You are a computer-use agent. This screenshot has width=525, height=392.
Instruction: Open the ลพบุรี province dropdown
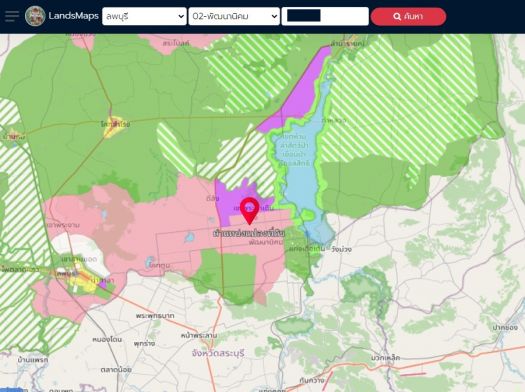[x=144, y=16]
